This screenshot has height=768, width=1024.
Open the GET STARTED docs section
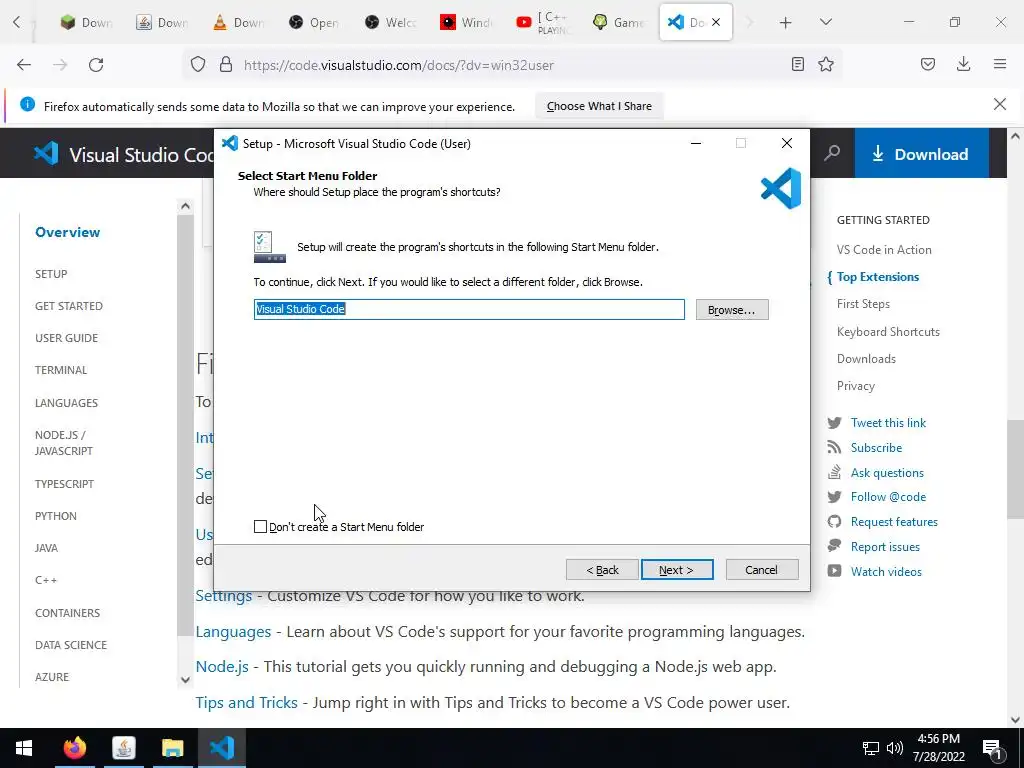(x=69, y=306)
